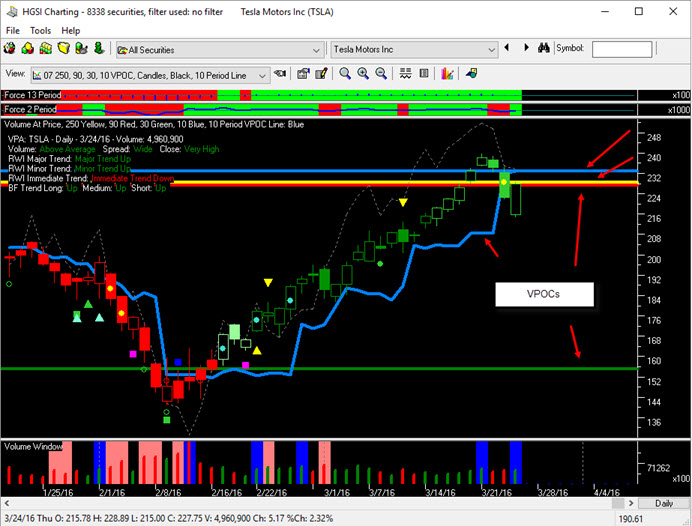
Task: Go to next security with right arrow
Action: (526, 47)
